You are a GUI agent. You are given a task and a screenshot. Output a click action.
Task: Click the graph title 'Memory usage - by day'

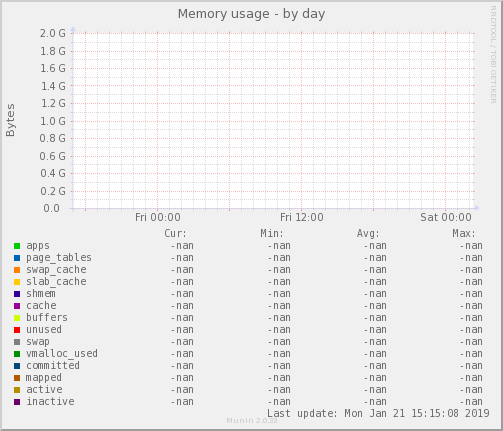click(x=251, y=14)
